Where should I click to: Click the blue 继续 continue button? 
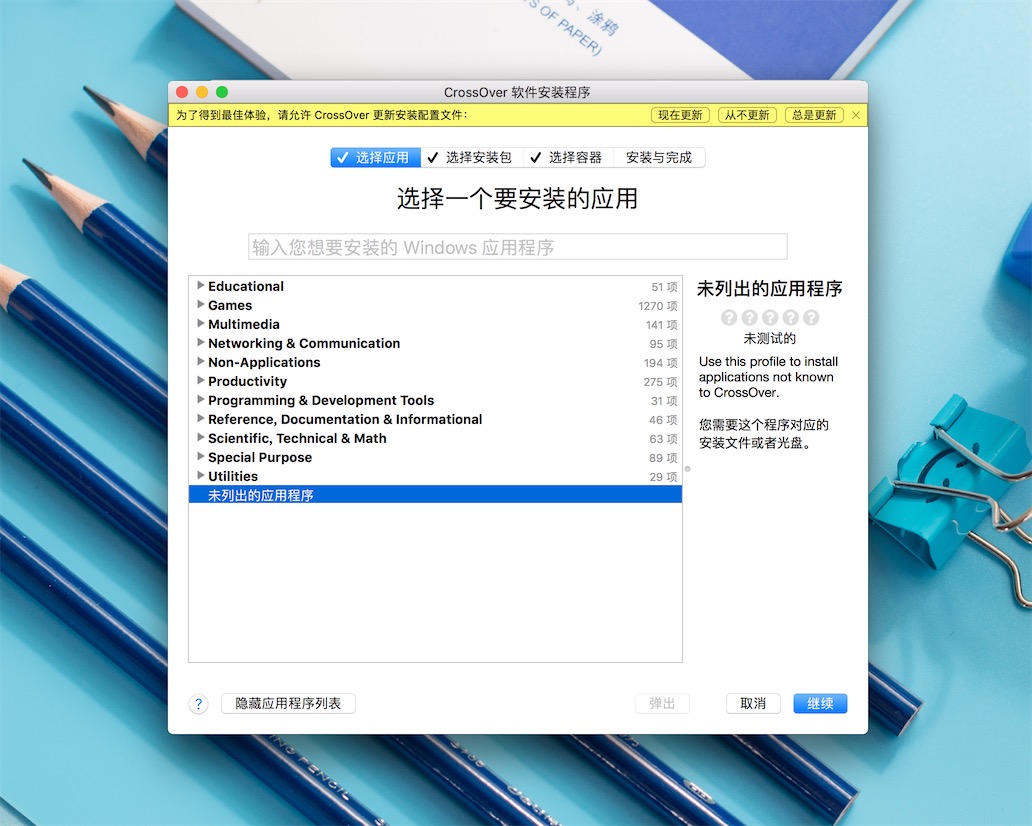click(820, 704)
